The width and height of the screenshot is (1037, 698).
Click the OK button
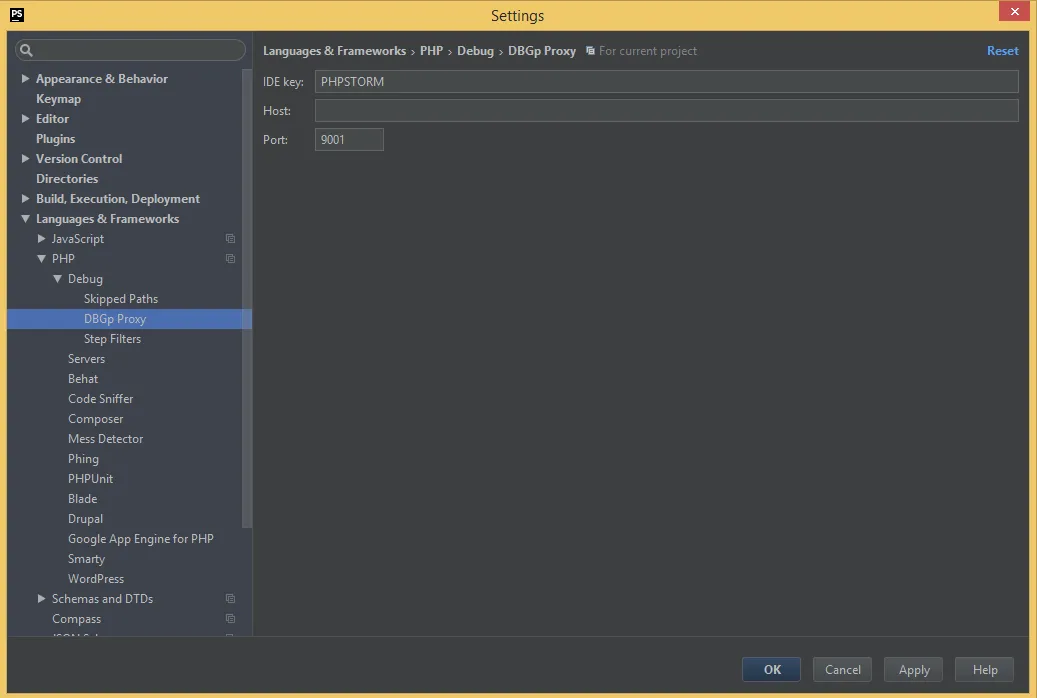click(x=772, y=670)
